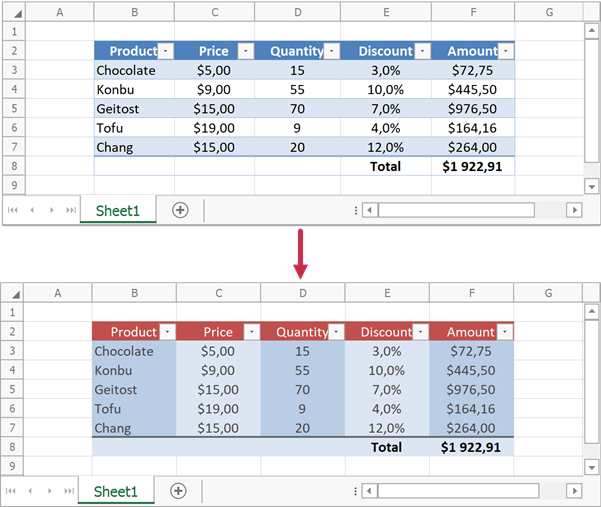Click Chocolate cell in blue table
Screen dimensions: 601x507
coord(134,71)
